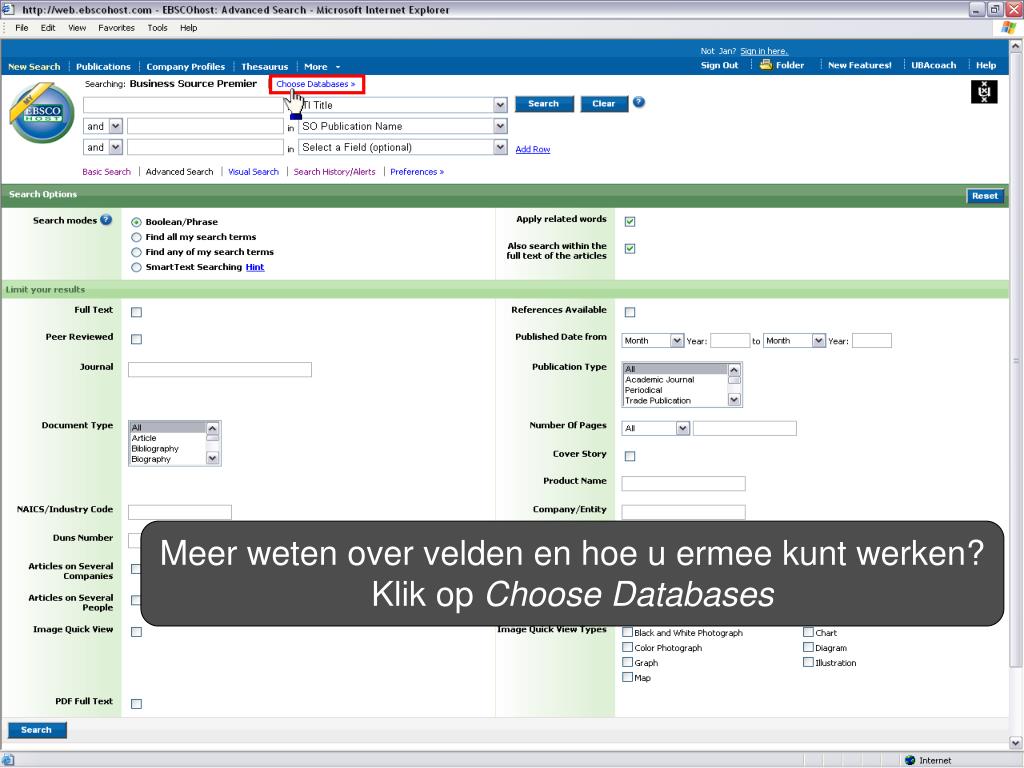Open Company Profiles in navigation
The height and width of the screenshot is (768, 1024).
pyautogui.click(x=185, y=67)
